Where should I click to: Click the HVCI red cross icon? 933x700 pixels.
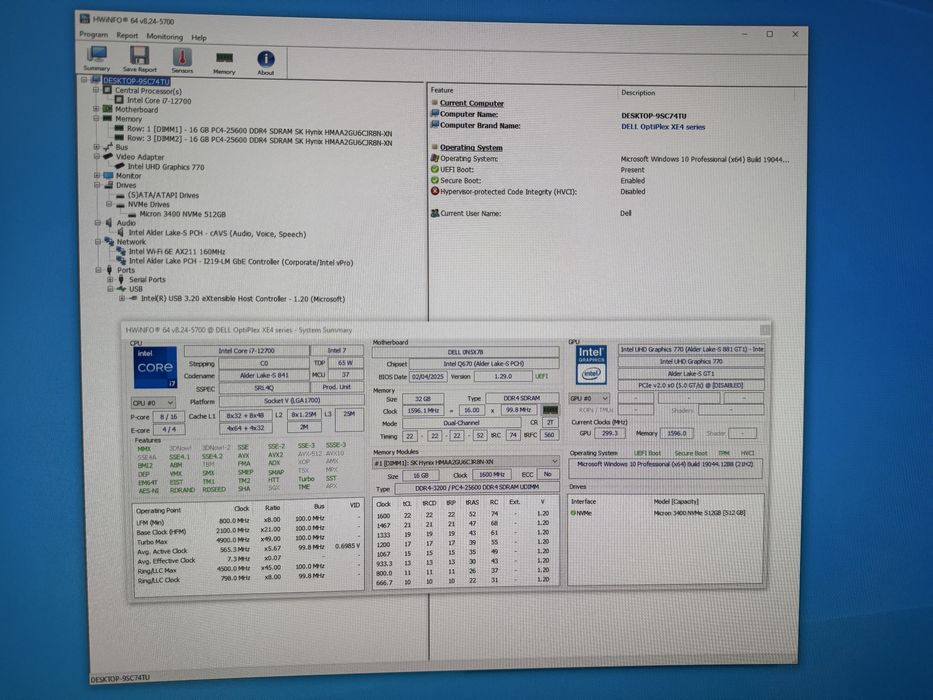tap(434, 191)
